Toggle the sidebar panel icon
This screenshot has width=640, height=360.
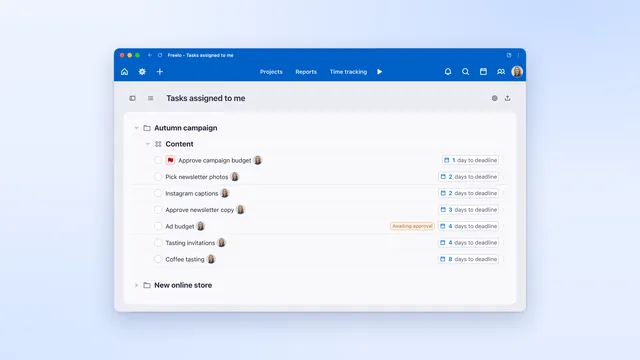pos(133,98)
